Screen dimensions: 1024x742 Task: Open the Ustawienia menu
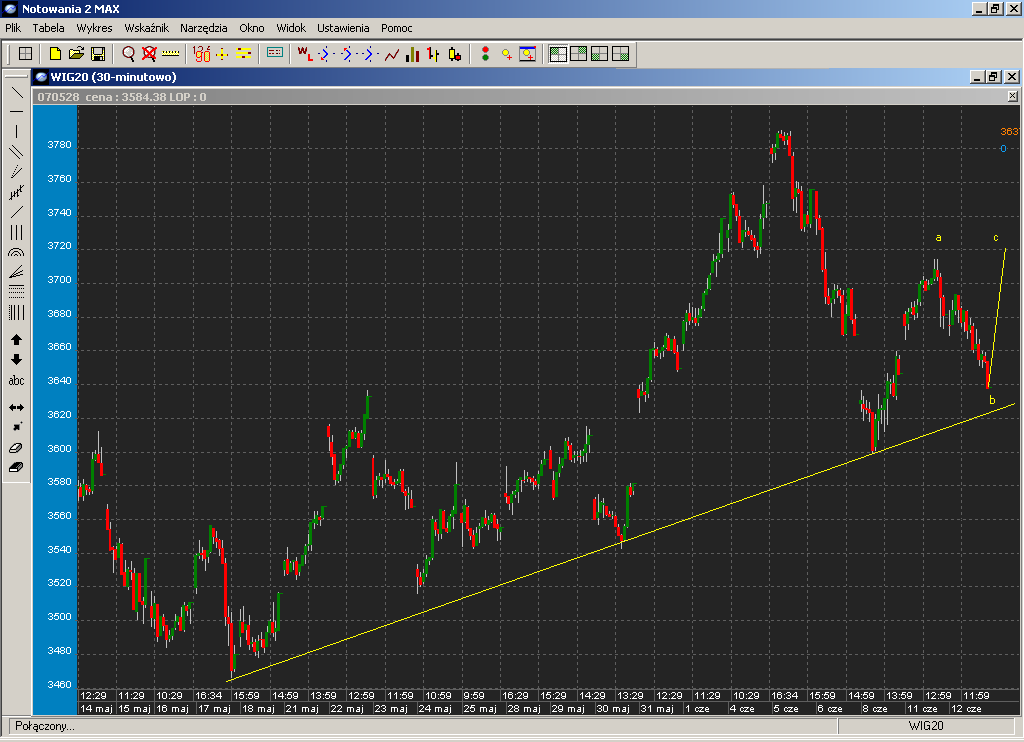[343, 28]
